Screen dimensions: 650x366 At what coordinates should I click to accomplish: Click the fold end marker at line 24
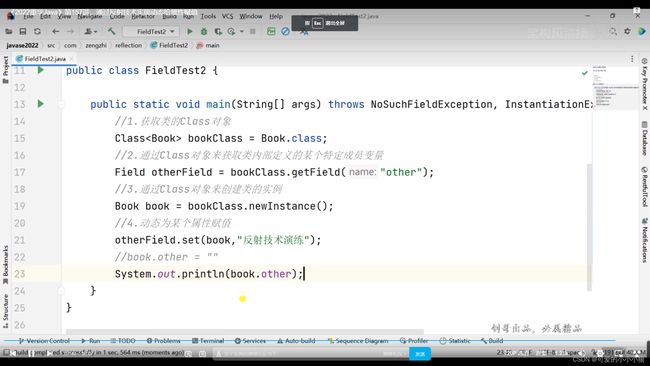61,291
